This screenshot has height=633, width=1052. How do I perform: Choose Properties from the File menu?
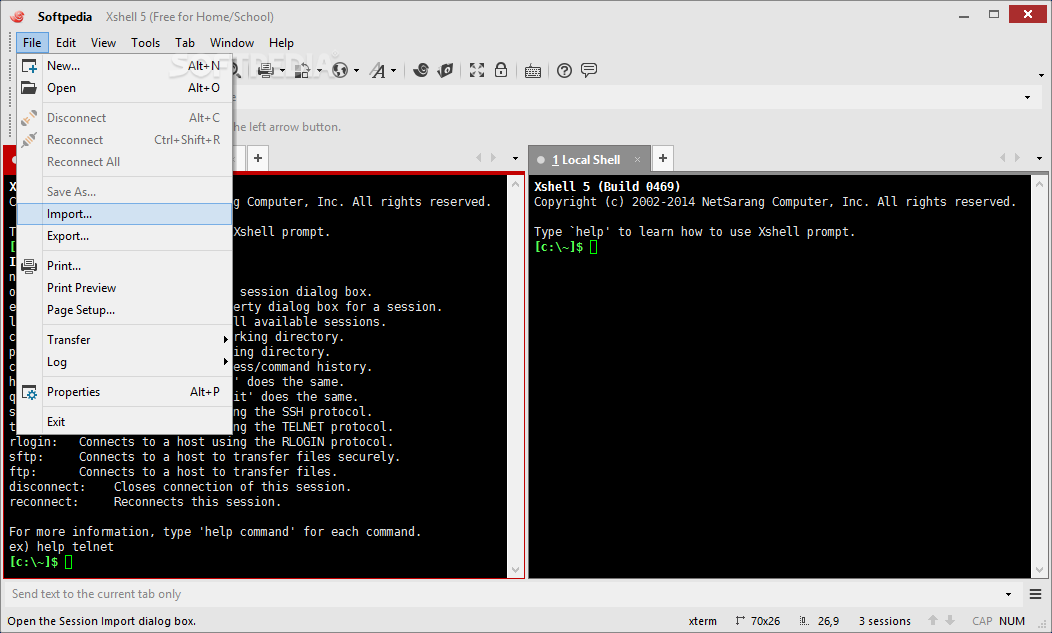pos(125,392)
